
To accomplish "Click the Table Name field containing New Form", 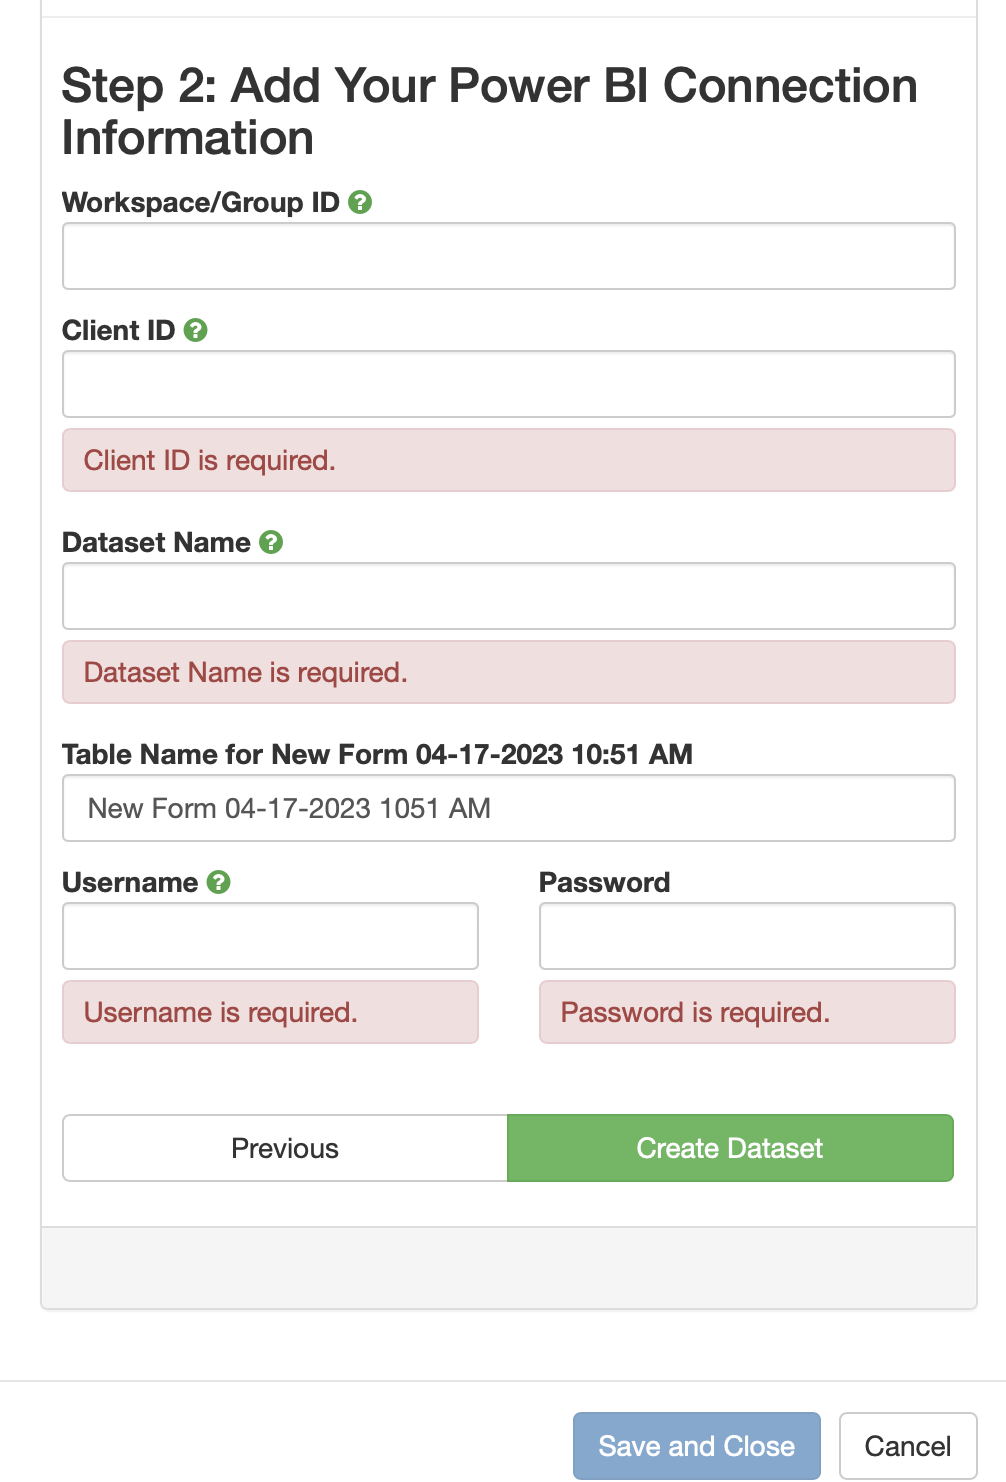I will point(509,808).
